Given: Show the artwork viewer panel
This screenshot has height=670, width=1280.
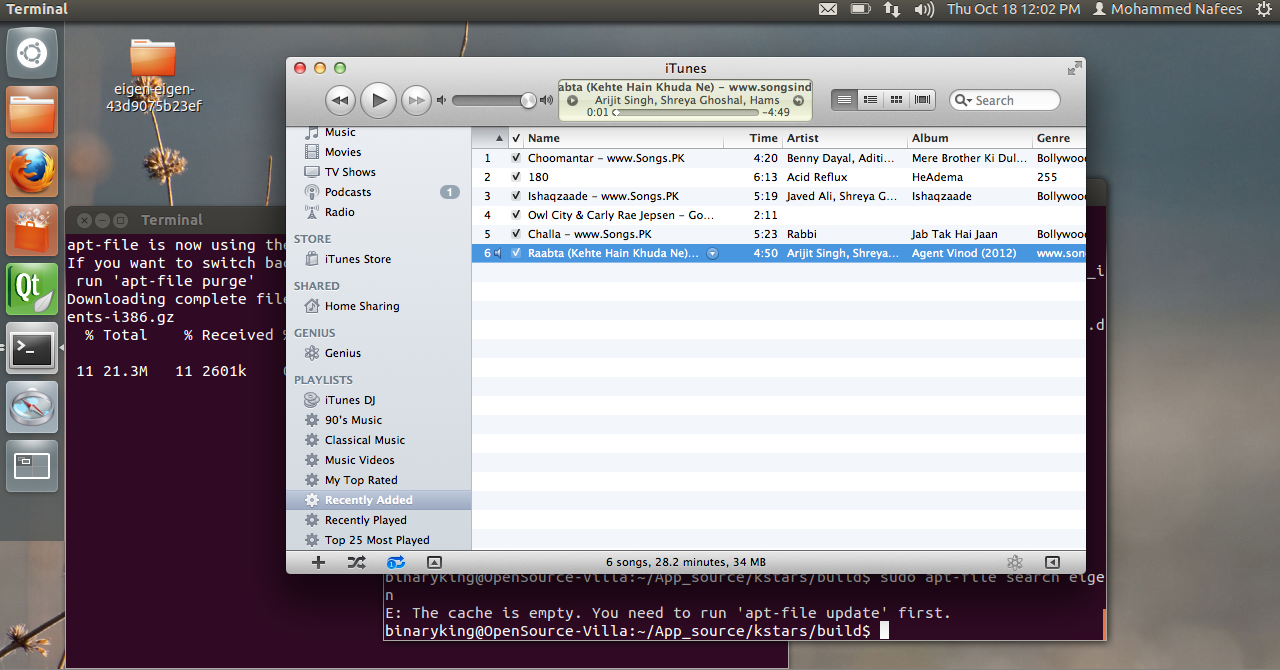Looking at the screenshot, I should click(x=434, y=562).
